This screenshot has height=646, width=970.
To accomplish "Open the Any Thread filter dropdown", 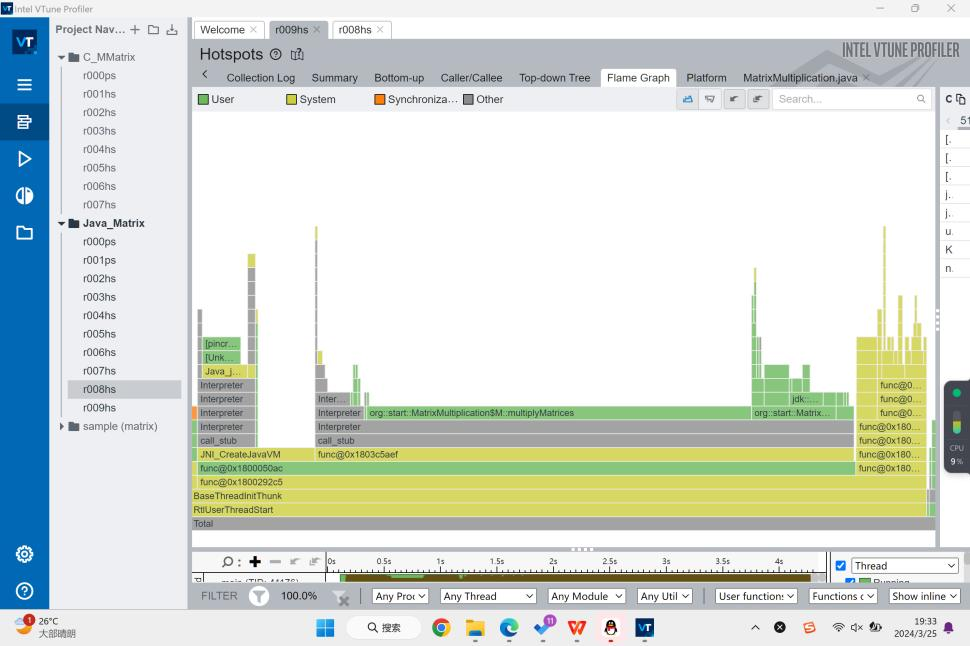I will click(x=488, y=596).
